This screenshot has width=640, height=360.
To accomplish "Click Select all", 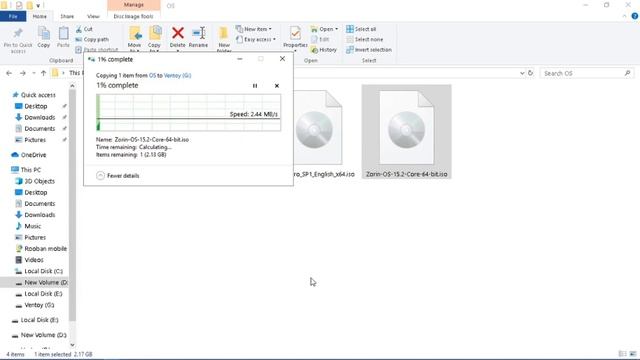I will 361,29.
